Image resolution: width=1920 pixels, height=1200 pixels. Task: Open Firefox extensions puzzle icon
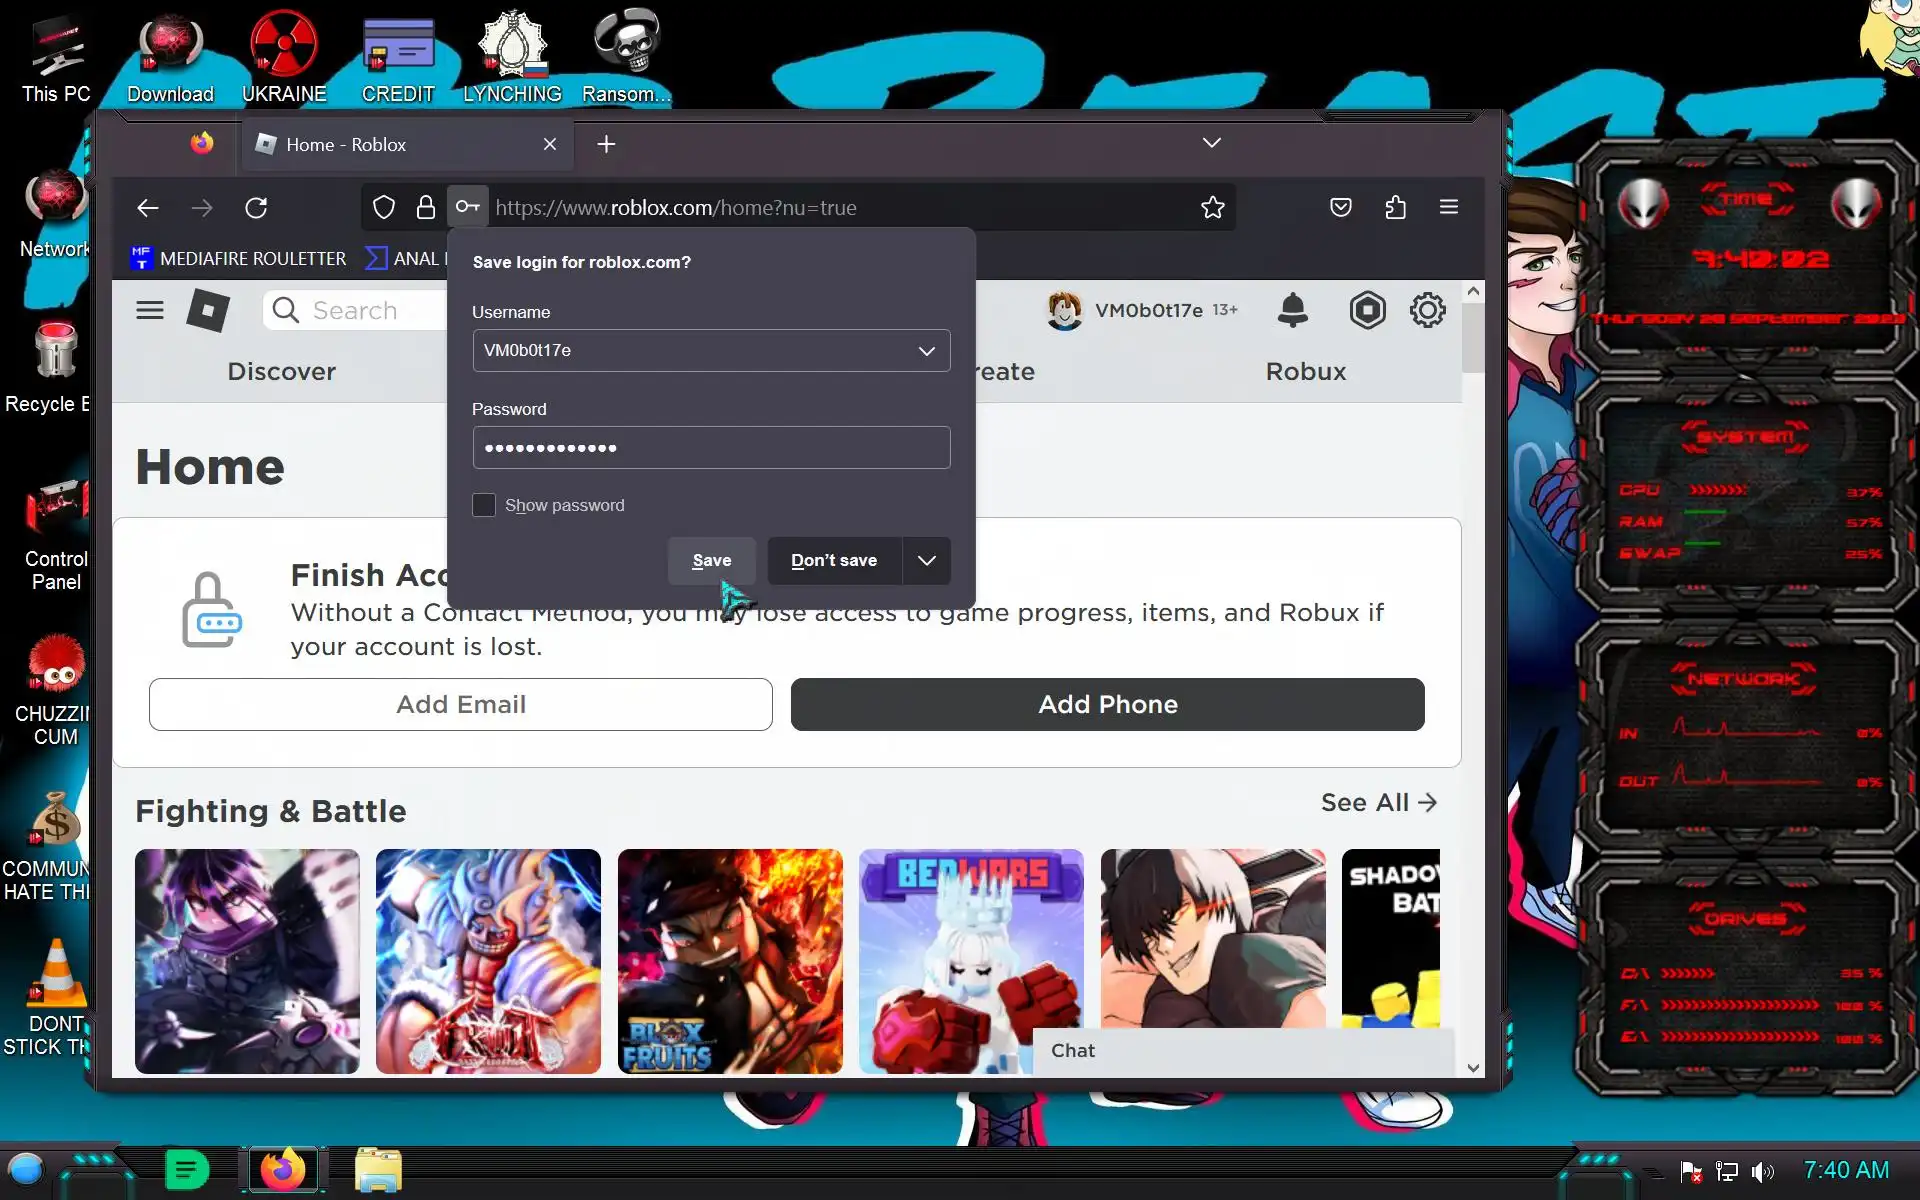click(1395, 207)
